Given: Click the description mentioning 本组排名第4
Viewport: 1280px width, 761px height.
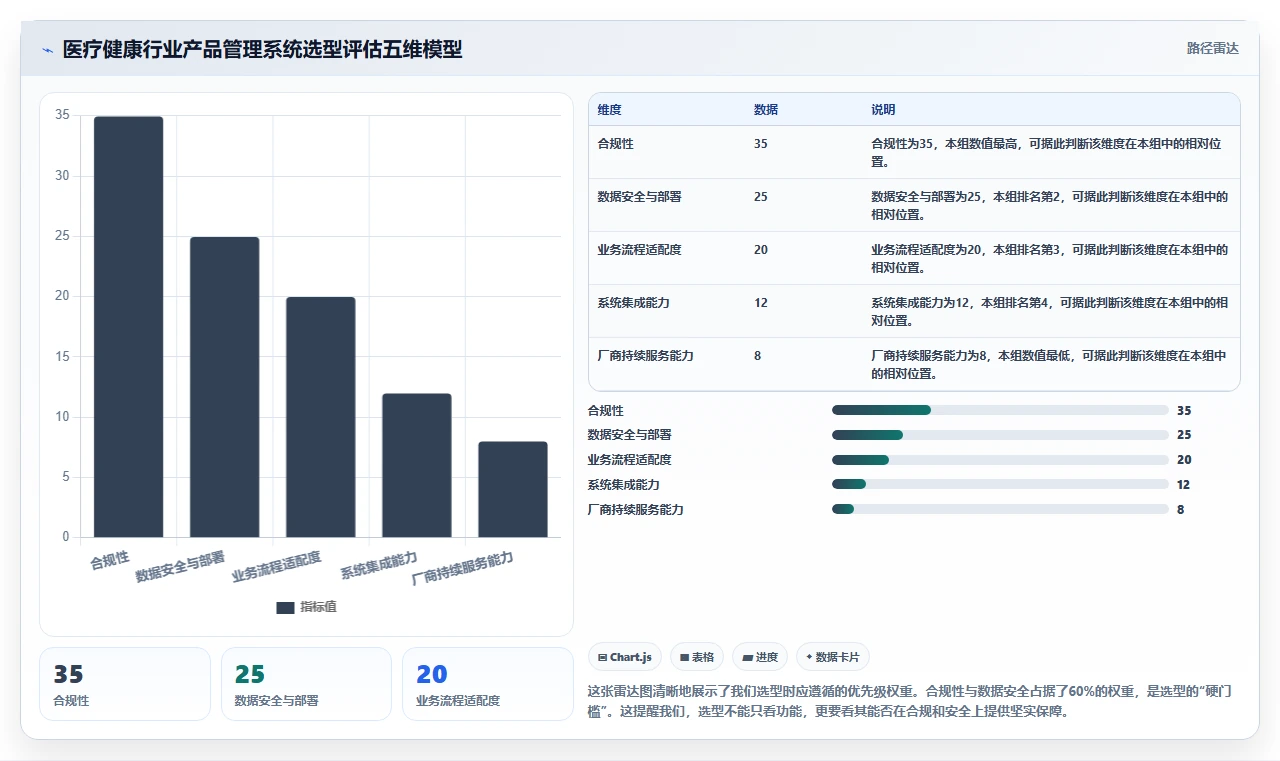Looking at the screenshot, I should click(1049, 311).
